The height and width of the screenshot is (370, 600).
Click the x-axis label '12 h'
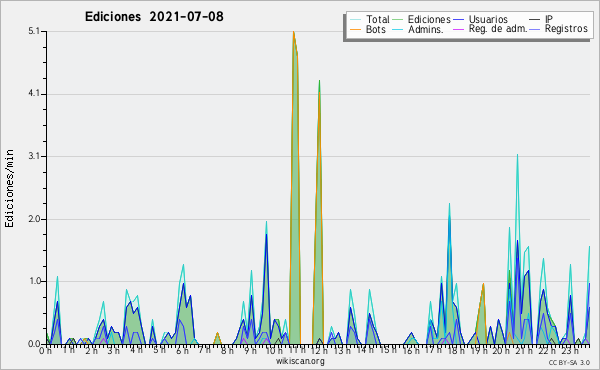pyautogui.click(x=319, y=351)
